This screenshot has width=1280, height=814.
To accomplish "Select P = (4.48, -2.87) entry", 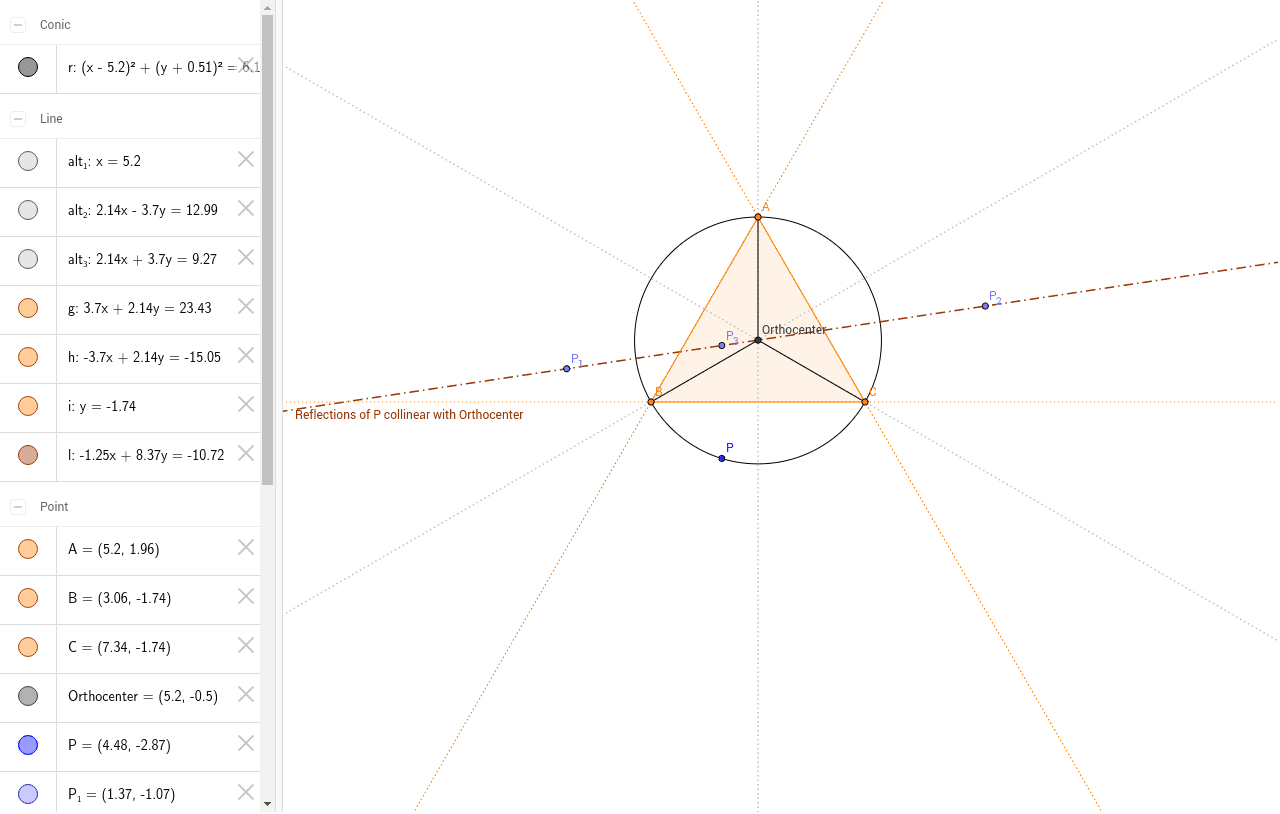I will coord(118,745).
